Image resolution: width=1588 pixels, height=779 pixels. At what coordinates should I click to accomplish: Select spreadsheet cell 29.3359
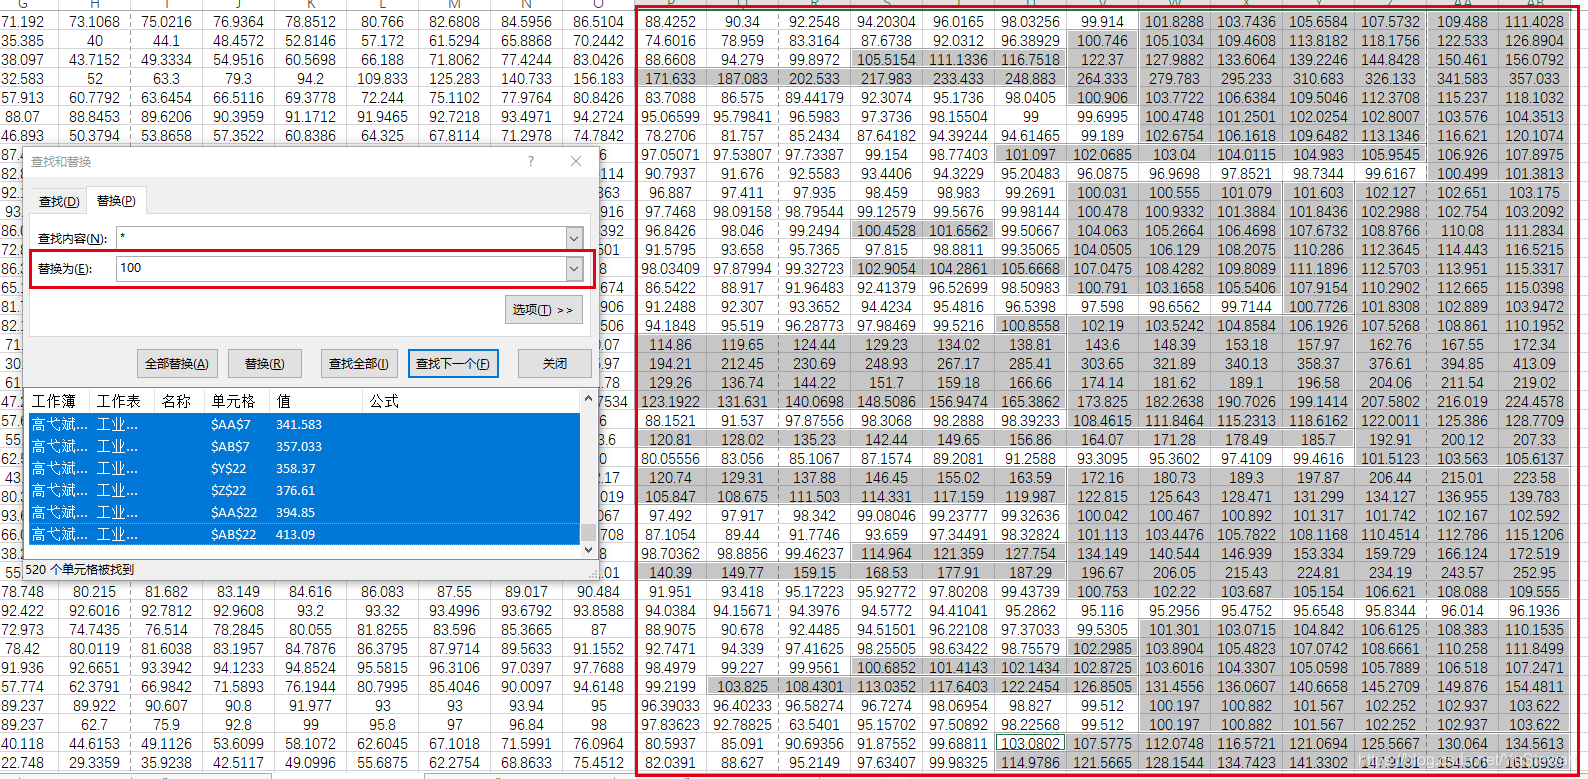coord(94,763)
